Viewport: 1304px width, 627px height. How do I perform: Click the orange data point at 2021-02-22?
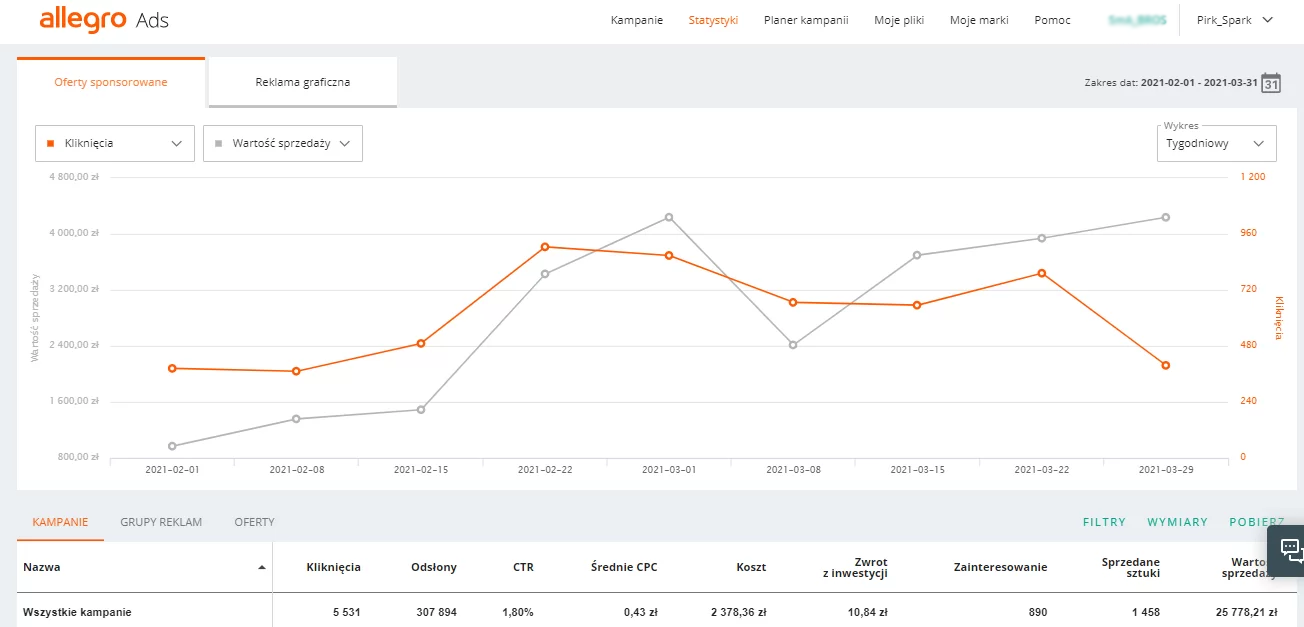(545, 247)
